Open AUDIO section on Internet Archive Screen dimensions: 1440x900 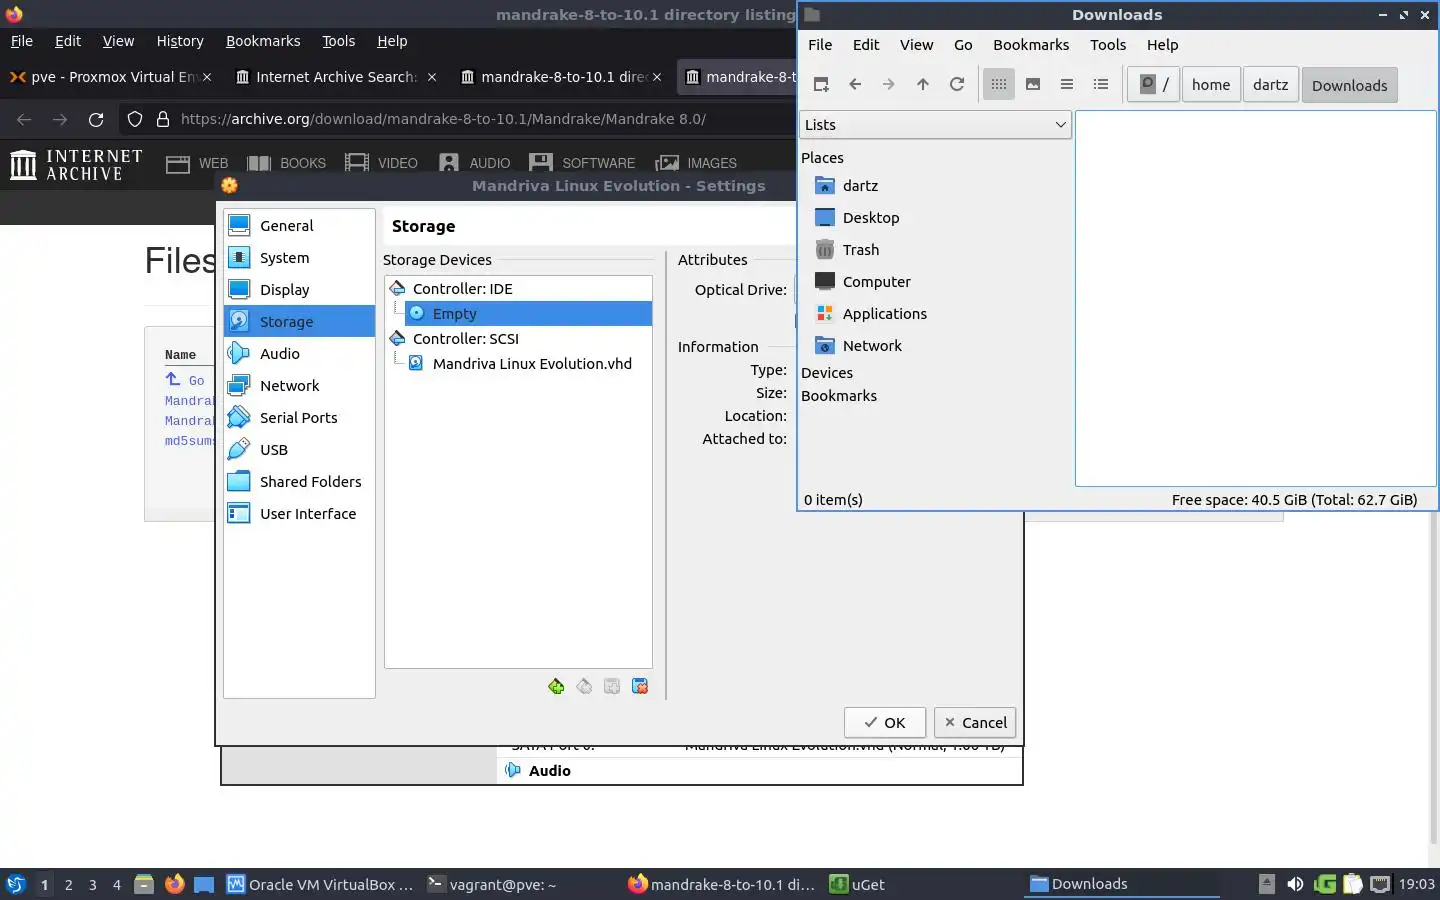tap(475, 163)
